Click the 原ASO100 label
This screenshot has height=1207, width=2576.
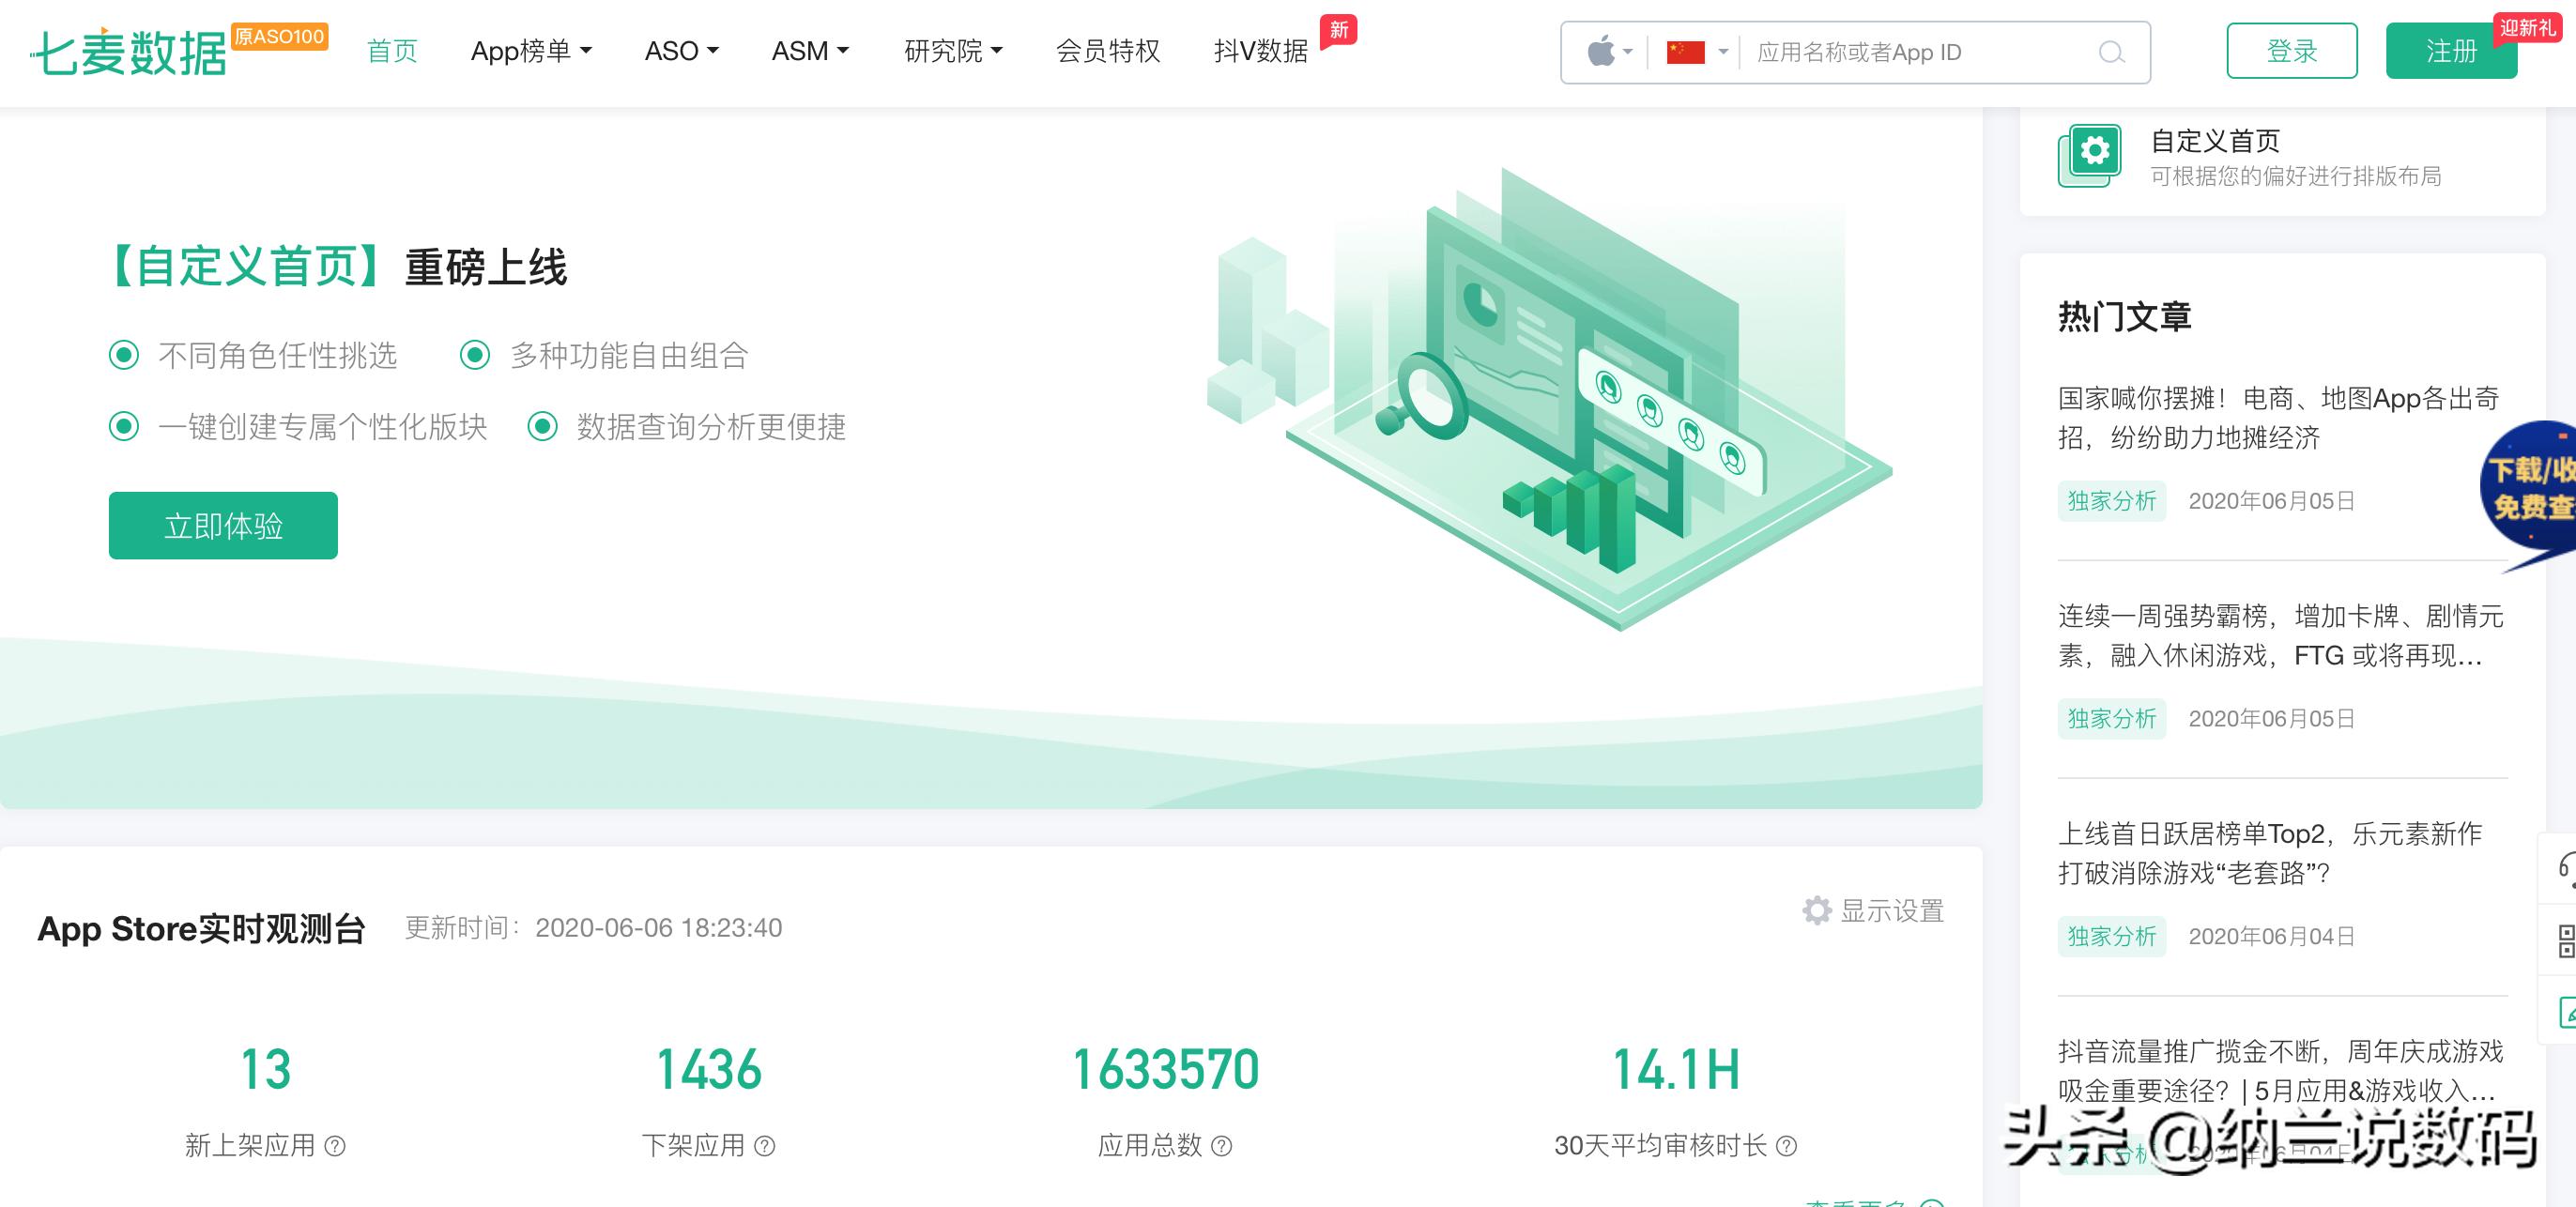tap(280, 37)
